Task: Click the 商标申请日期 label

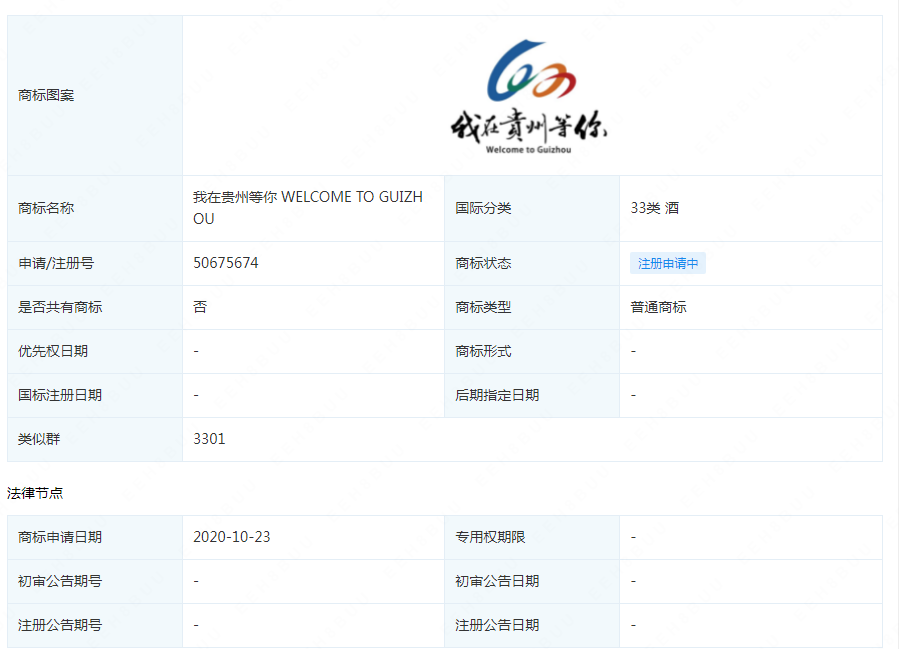Action: pyautogui.click(x=60, y=537)
